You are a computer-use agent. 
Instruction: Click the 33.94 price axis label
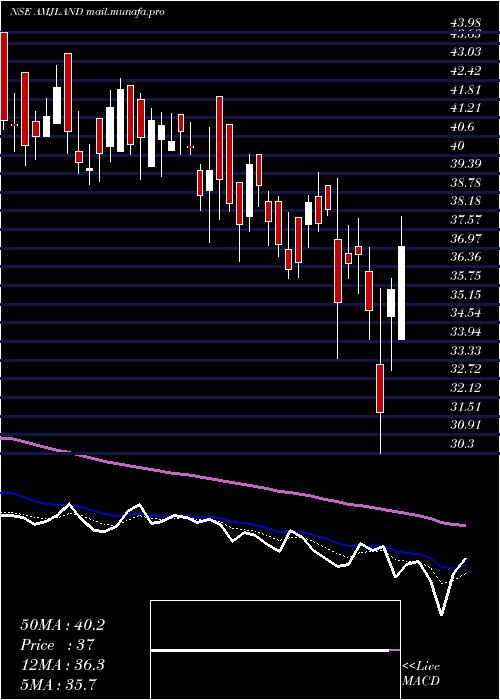[x=466, y=332]
